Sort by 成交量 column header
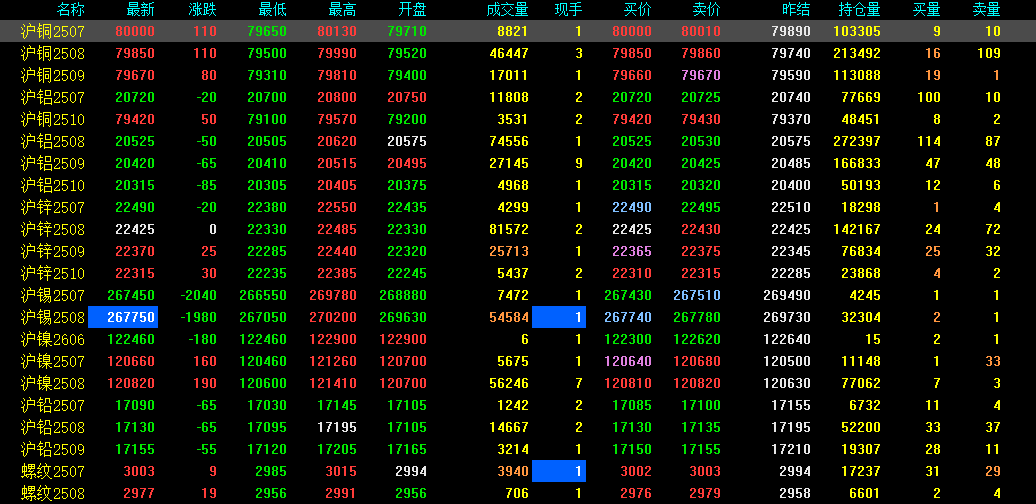Screen dimensions: 1036x504 507,9
